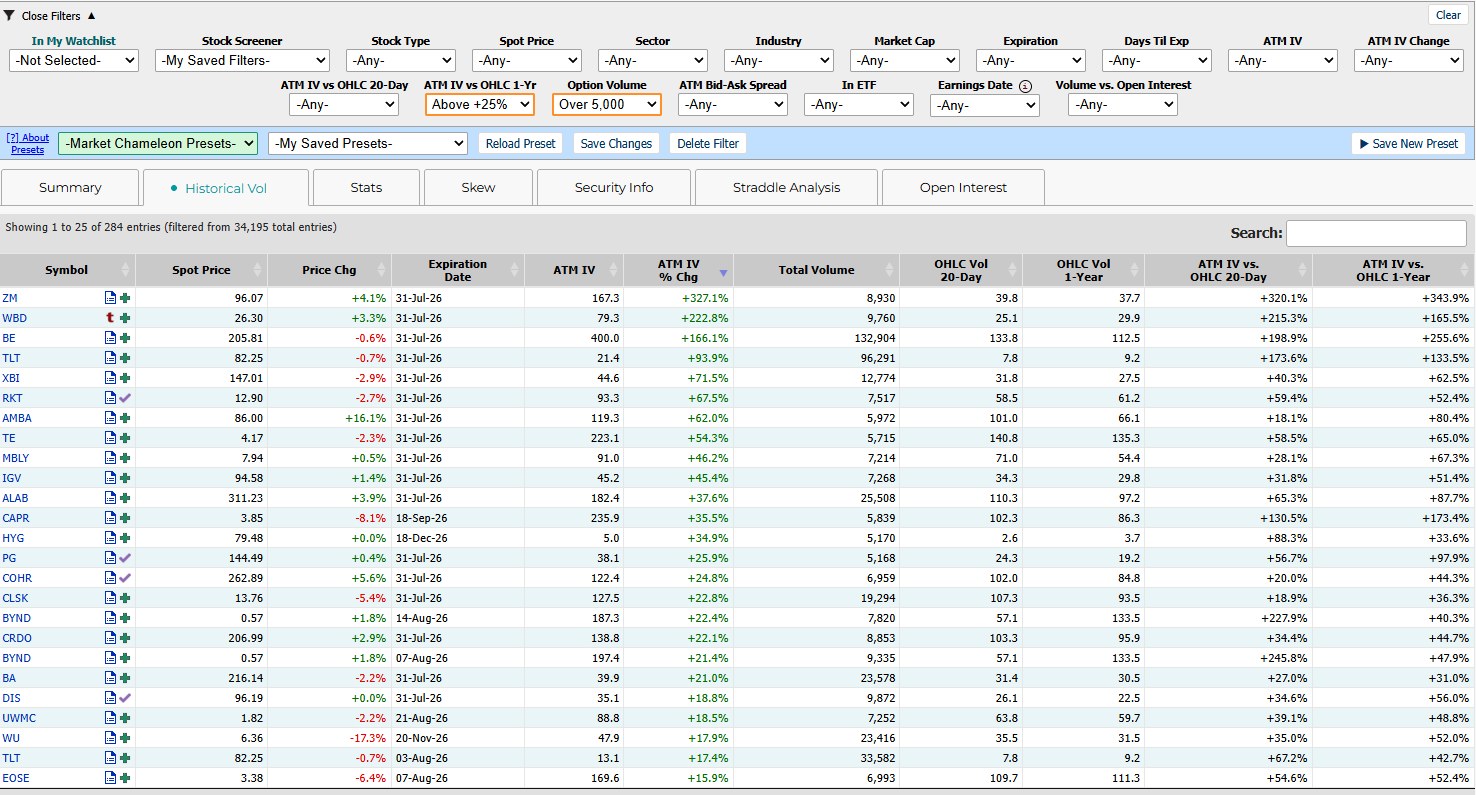
Task: Open the TE row document icon
Action: (110, 438)
